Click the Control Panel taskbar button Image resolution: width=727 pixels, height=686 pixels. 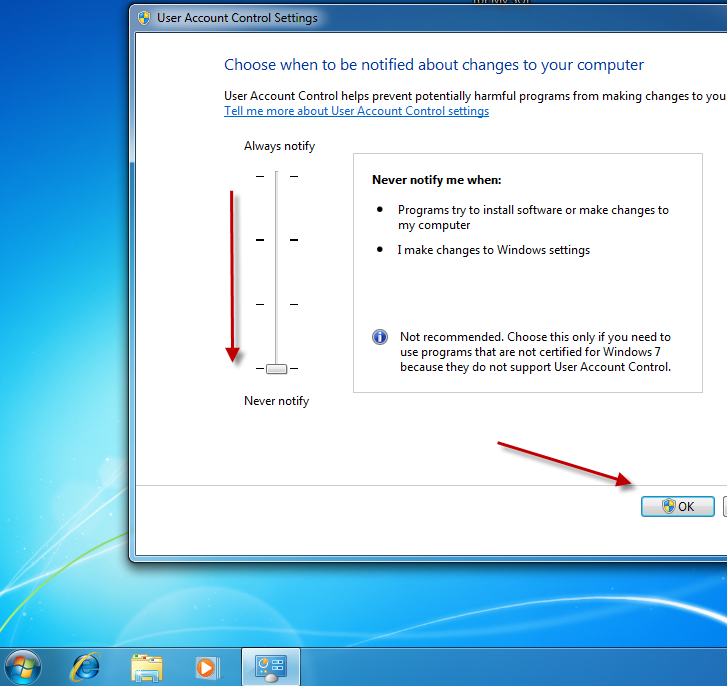tap(271, 667)
